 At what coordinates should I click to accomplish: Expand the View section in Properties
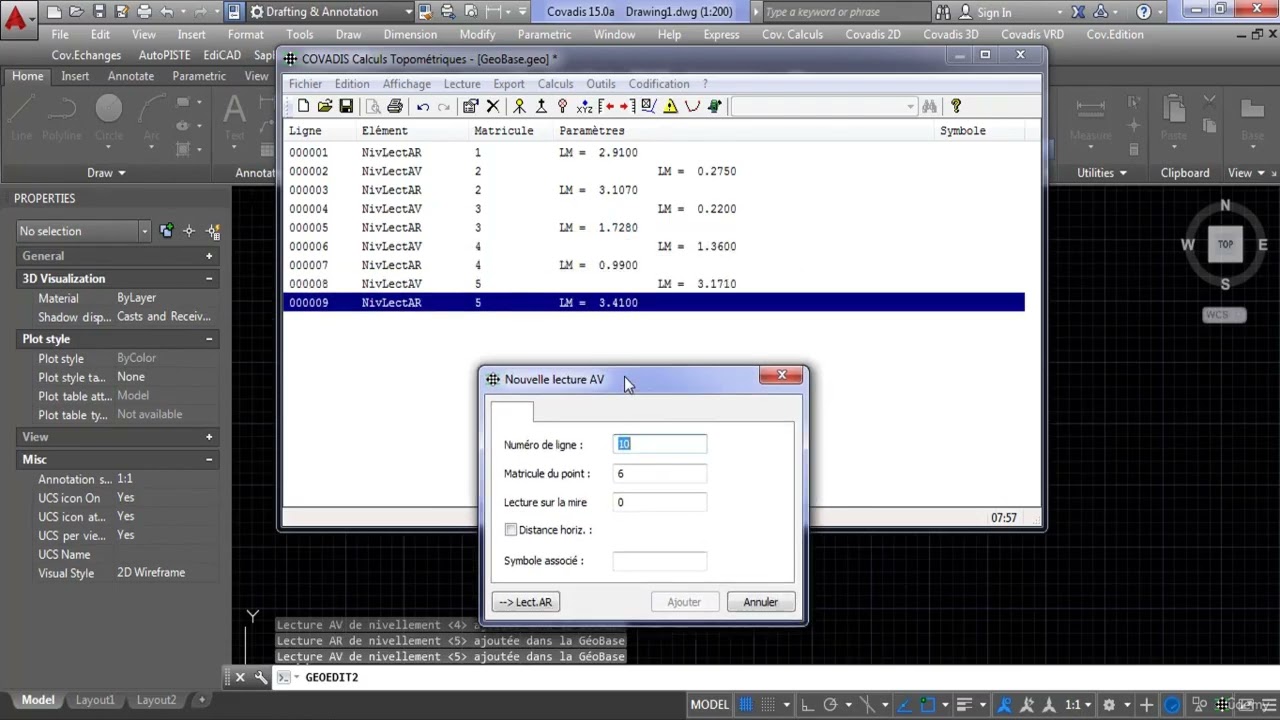(x=209, y=437)
